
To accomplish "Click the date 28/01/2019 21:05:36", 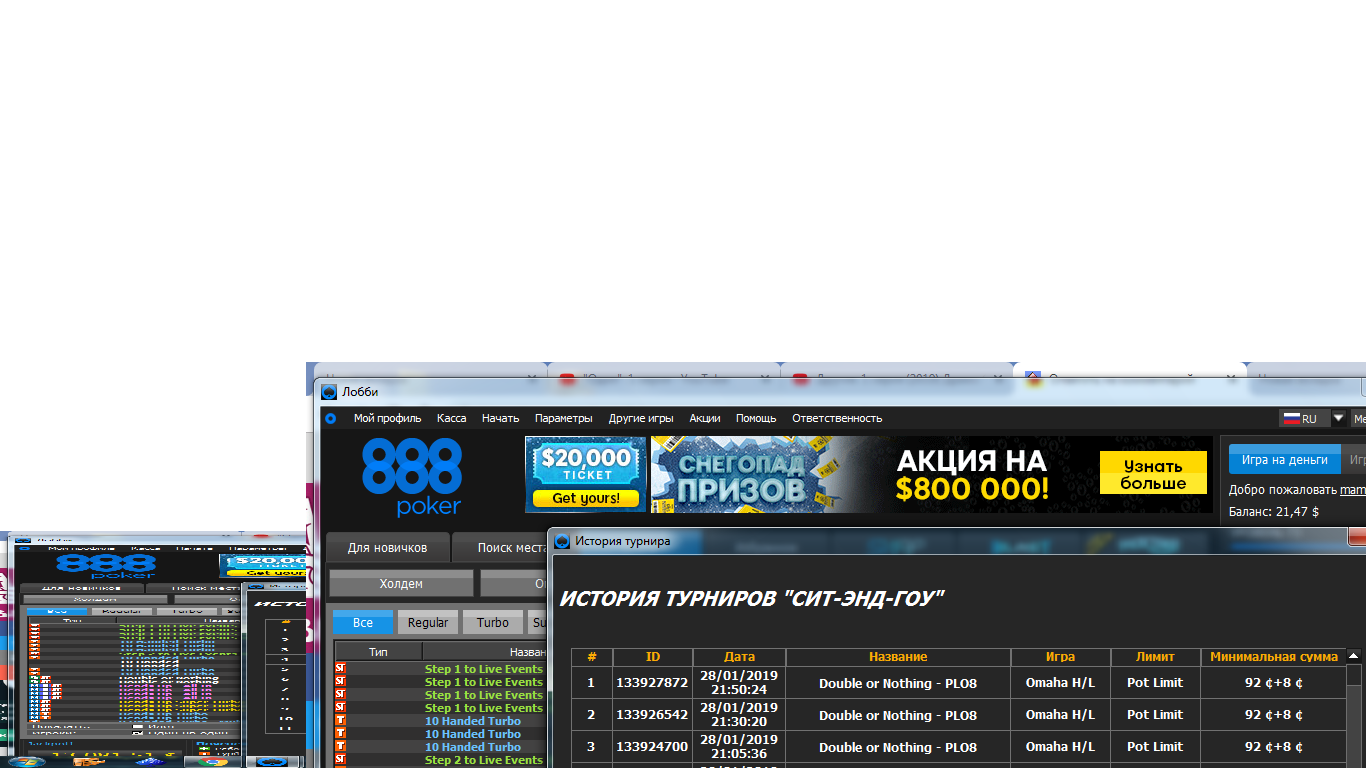I will [x=739, y=747].
